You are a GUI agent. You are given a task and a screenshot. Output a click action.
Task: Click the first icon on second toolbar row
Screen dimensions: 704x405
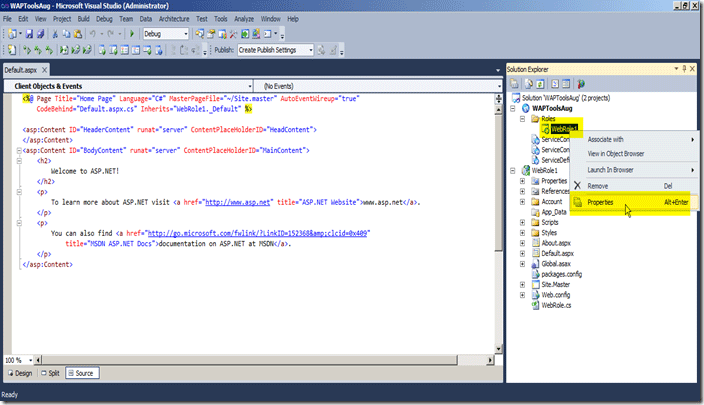click(x=12, y=50)
